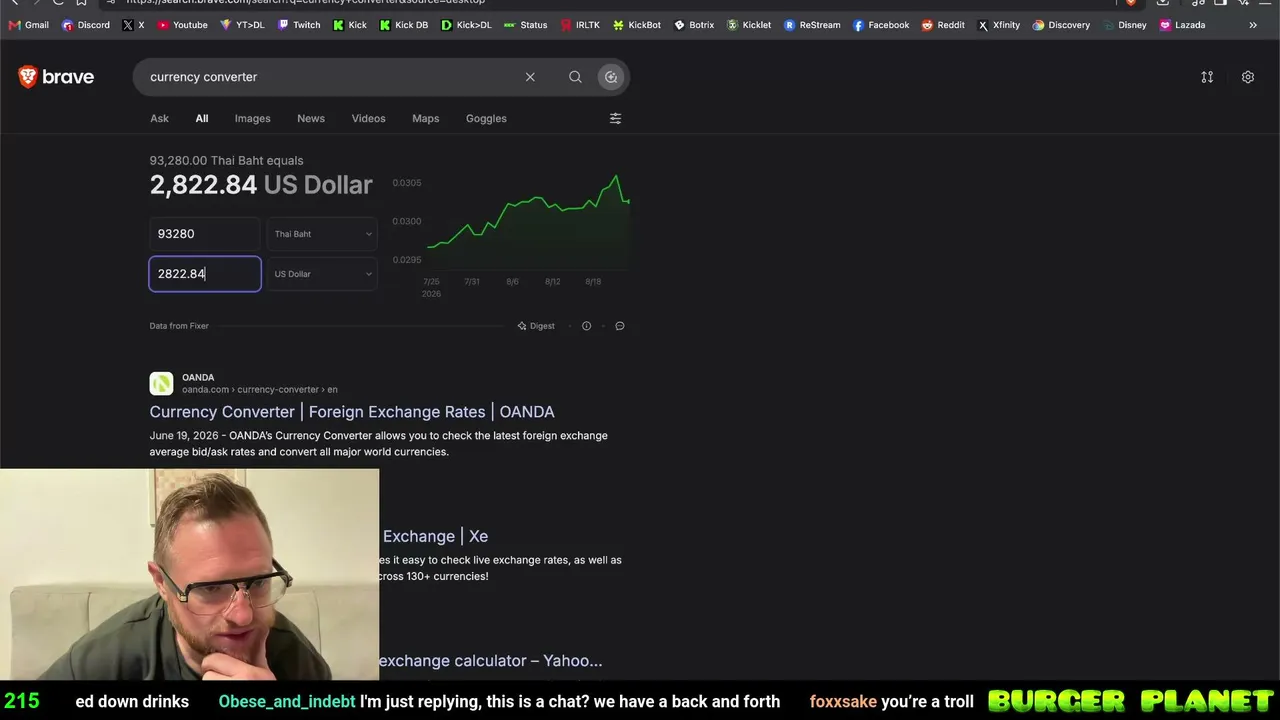Viewport: 1280px width, 720px height.
Task: Open the 'exchange calculator – Yahoo...' result
Action: pyautogui.click(x=490, y=661)
